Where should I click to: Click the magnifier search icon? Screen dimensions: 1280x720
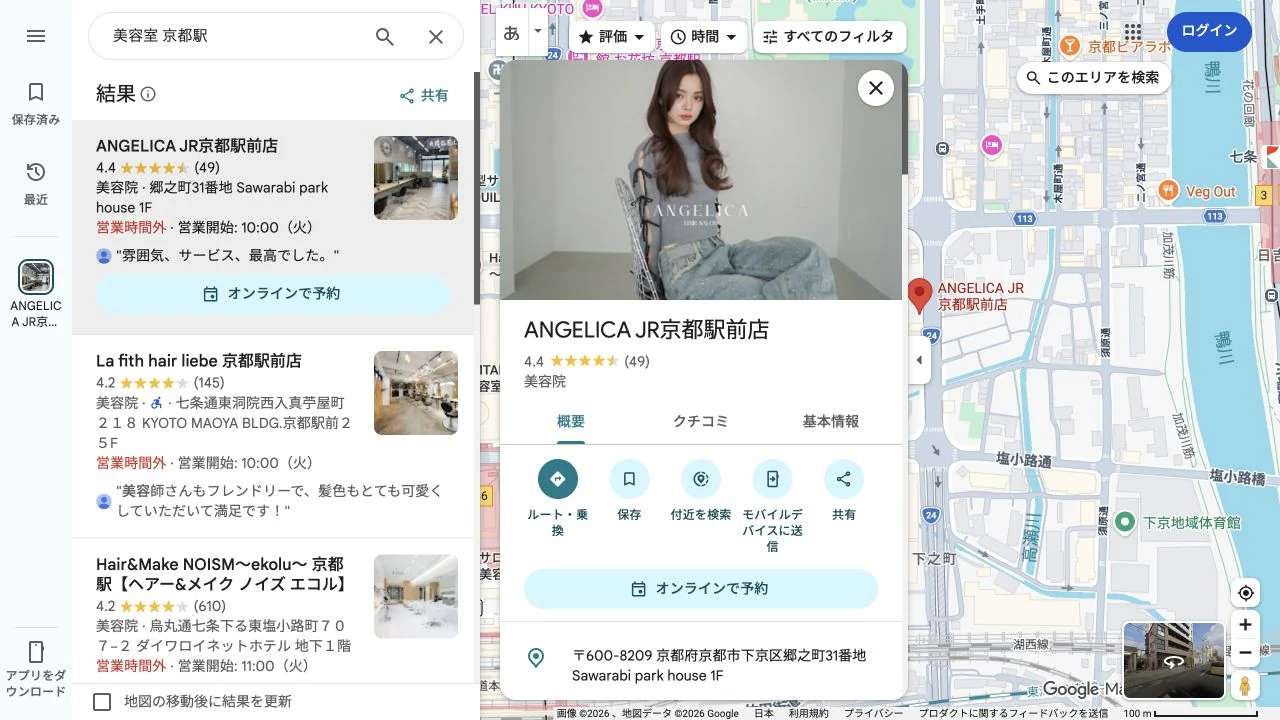click(x=385, y=37)
